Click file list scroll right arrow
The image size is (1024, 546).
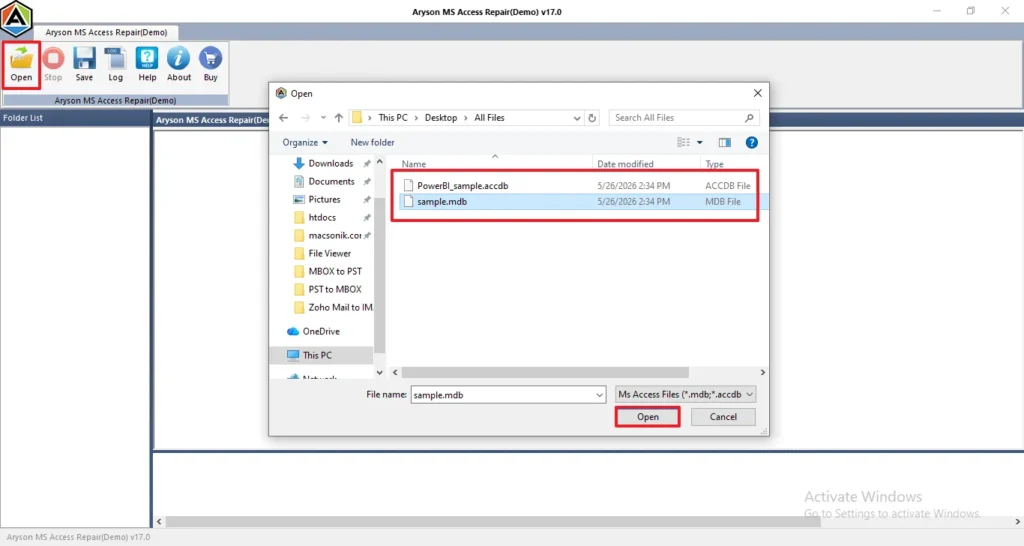762,372
